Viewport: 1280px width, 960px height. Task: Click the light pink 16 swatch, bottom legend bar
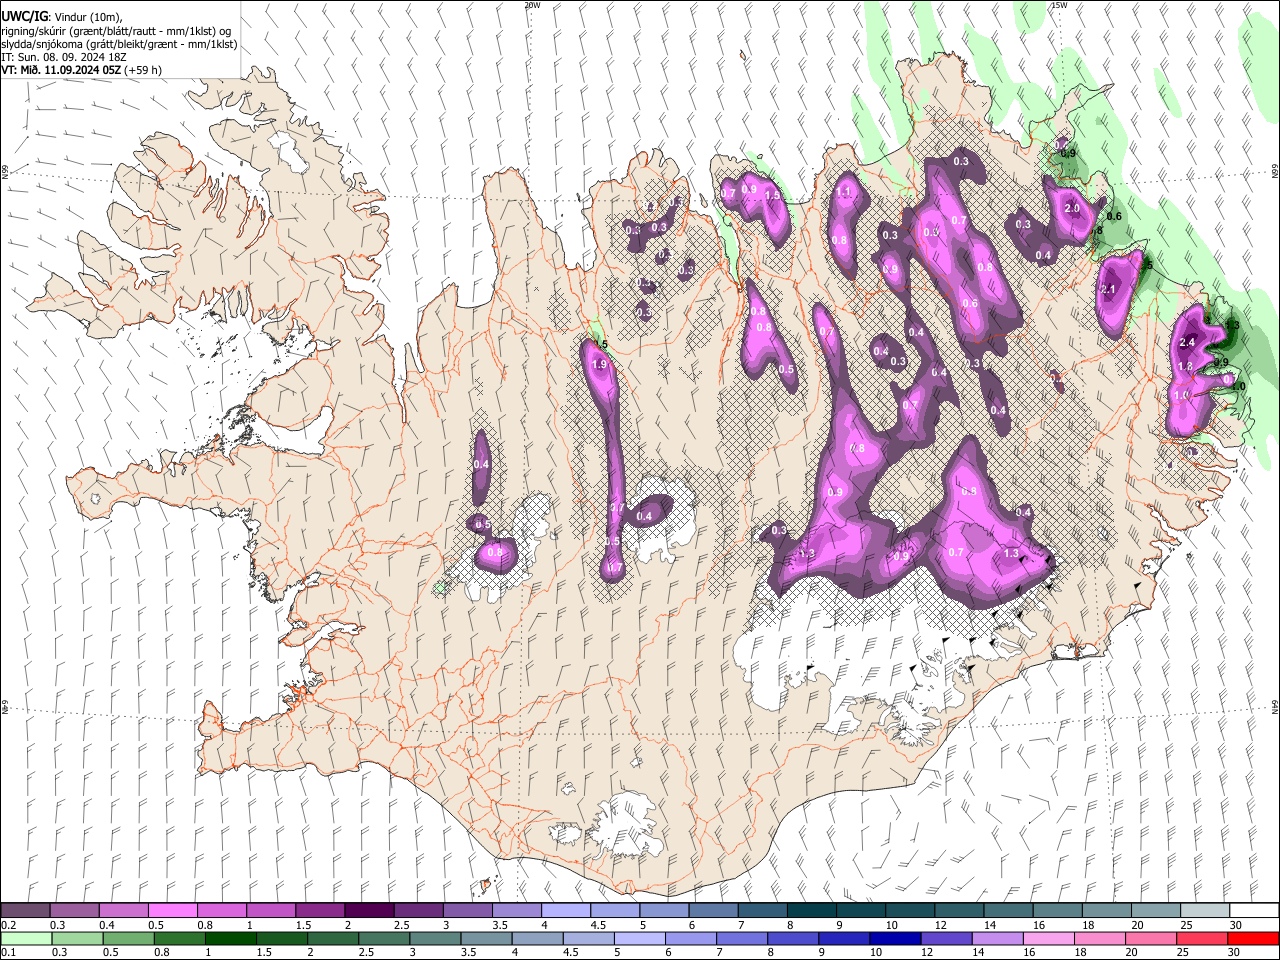point(1048,938)
